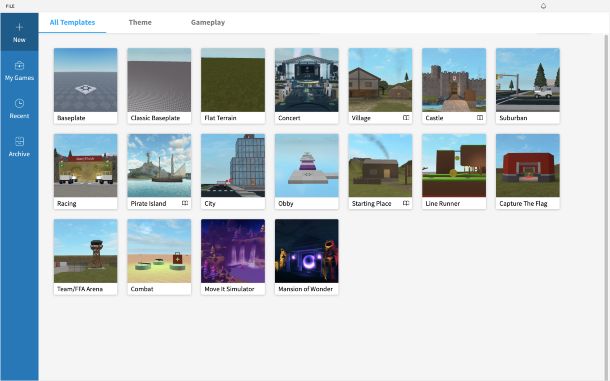
Task: Open the Archive box icon
Action: coord(19,141)
